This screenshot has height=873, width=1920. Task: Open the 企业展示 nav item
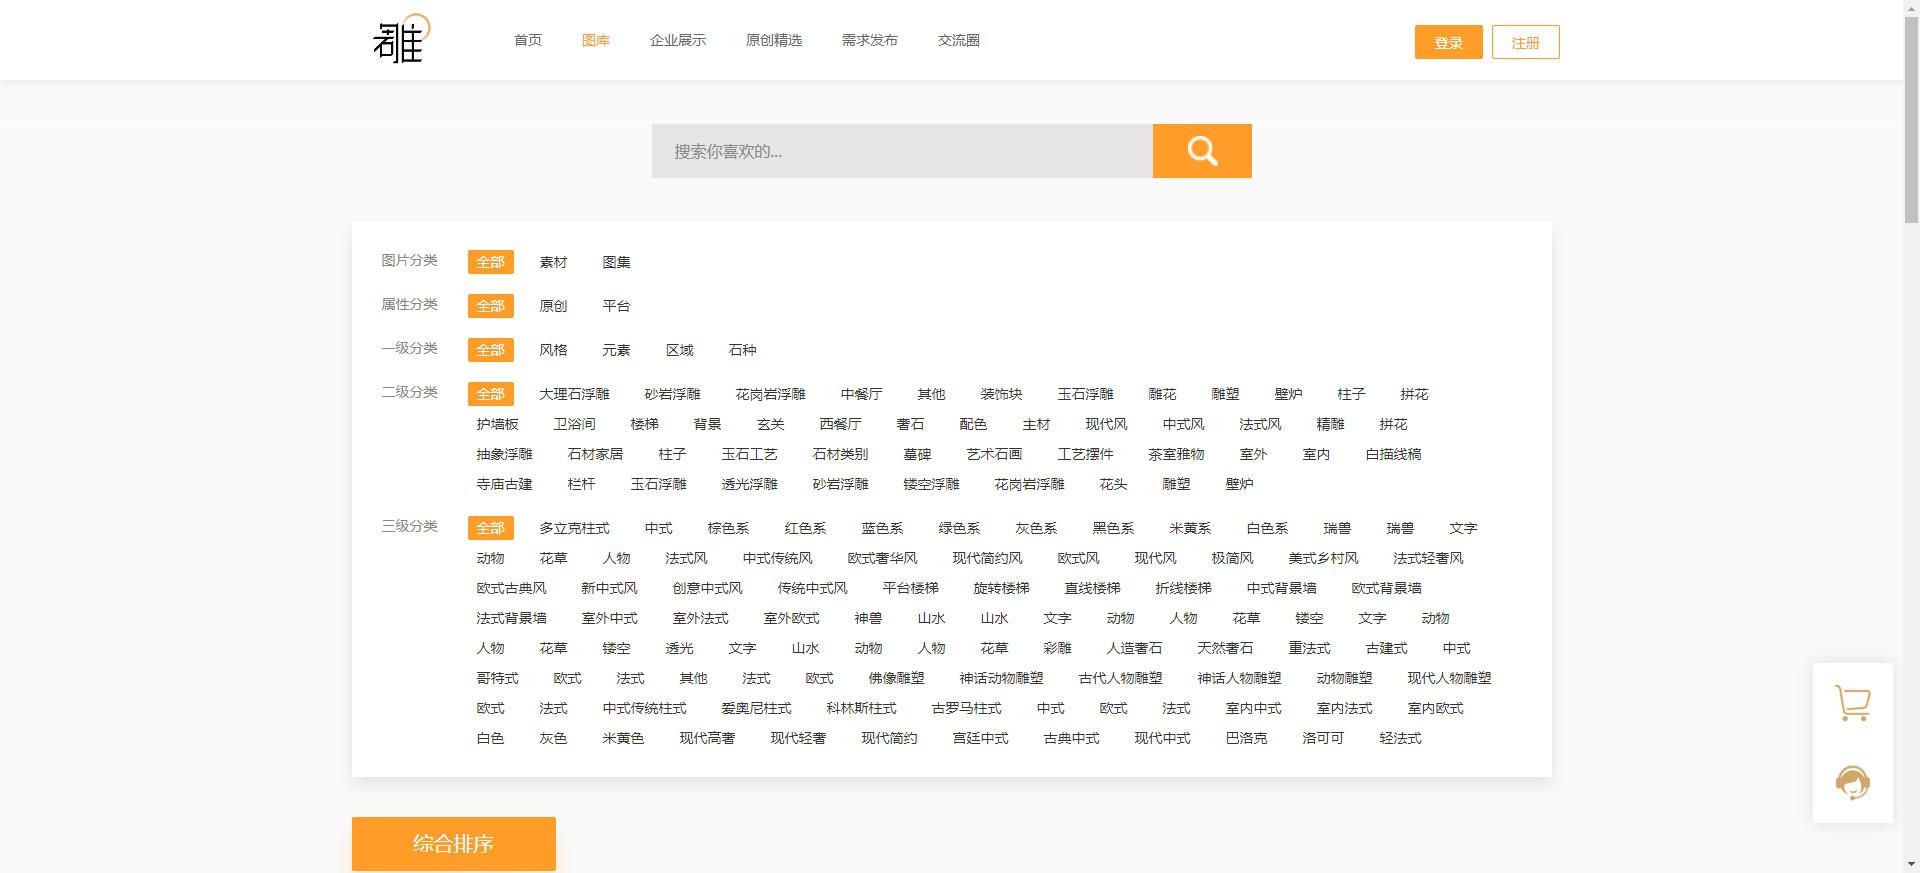pyautogui.click(x=678, y=40)
